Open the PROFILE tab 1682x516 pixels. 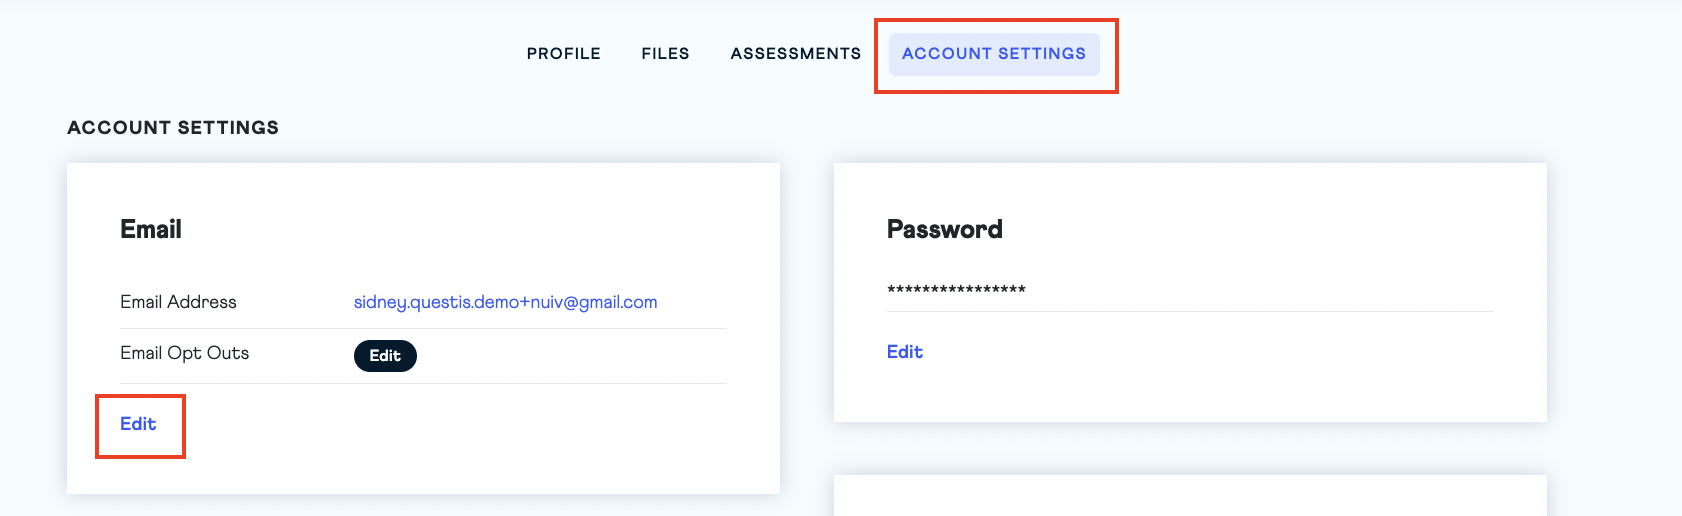[563, 54]
